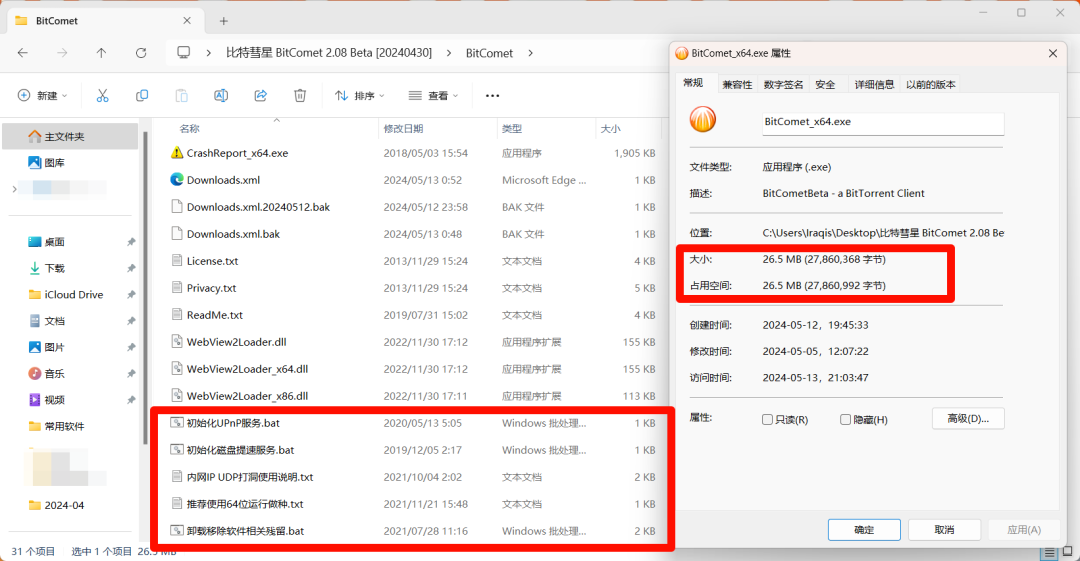Viewport: 1080px width, 561px height.
Task: Click the sidebar vertical scrollbar
Action: click(x=145, y=289)
